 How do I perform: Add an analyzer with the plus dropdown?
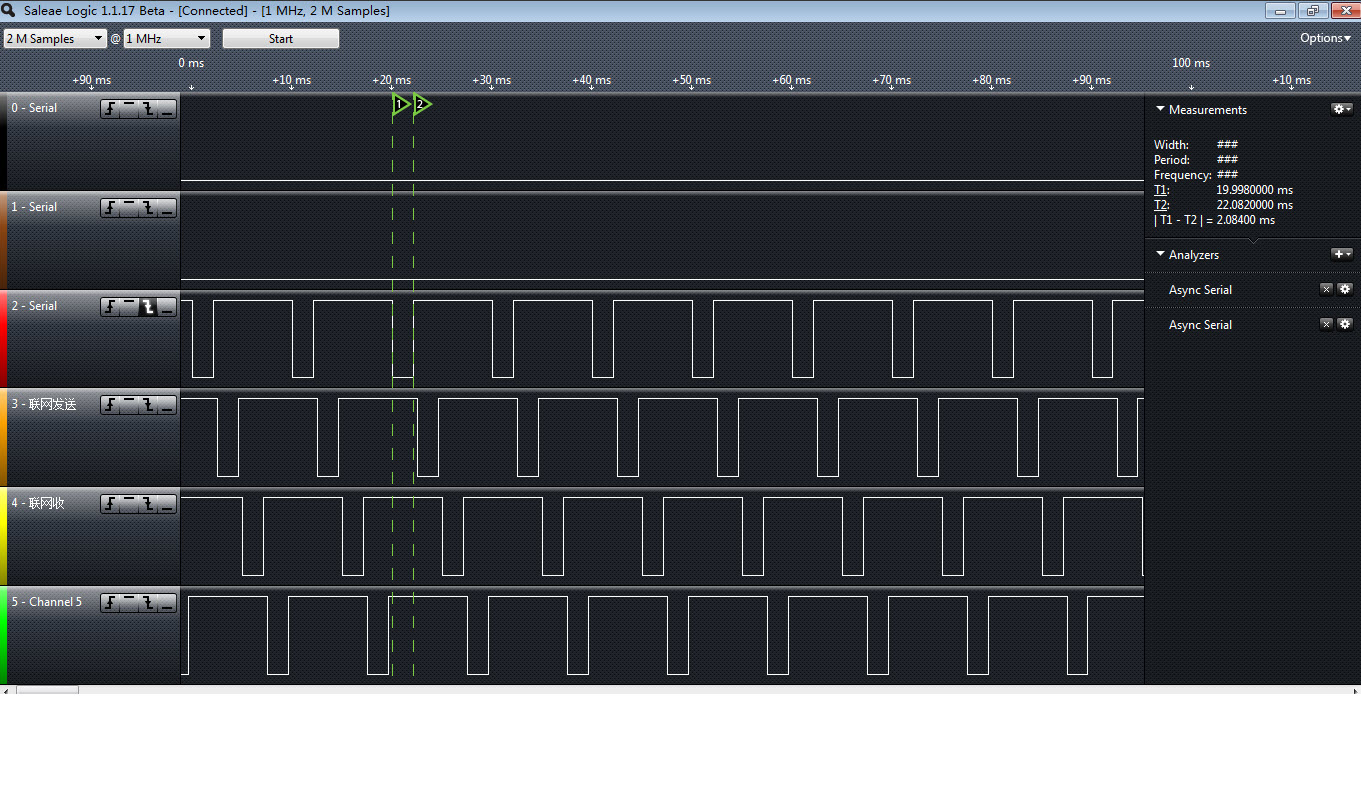pyautogui.click(x=1342, y=254)
